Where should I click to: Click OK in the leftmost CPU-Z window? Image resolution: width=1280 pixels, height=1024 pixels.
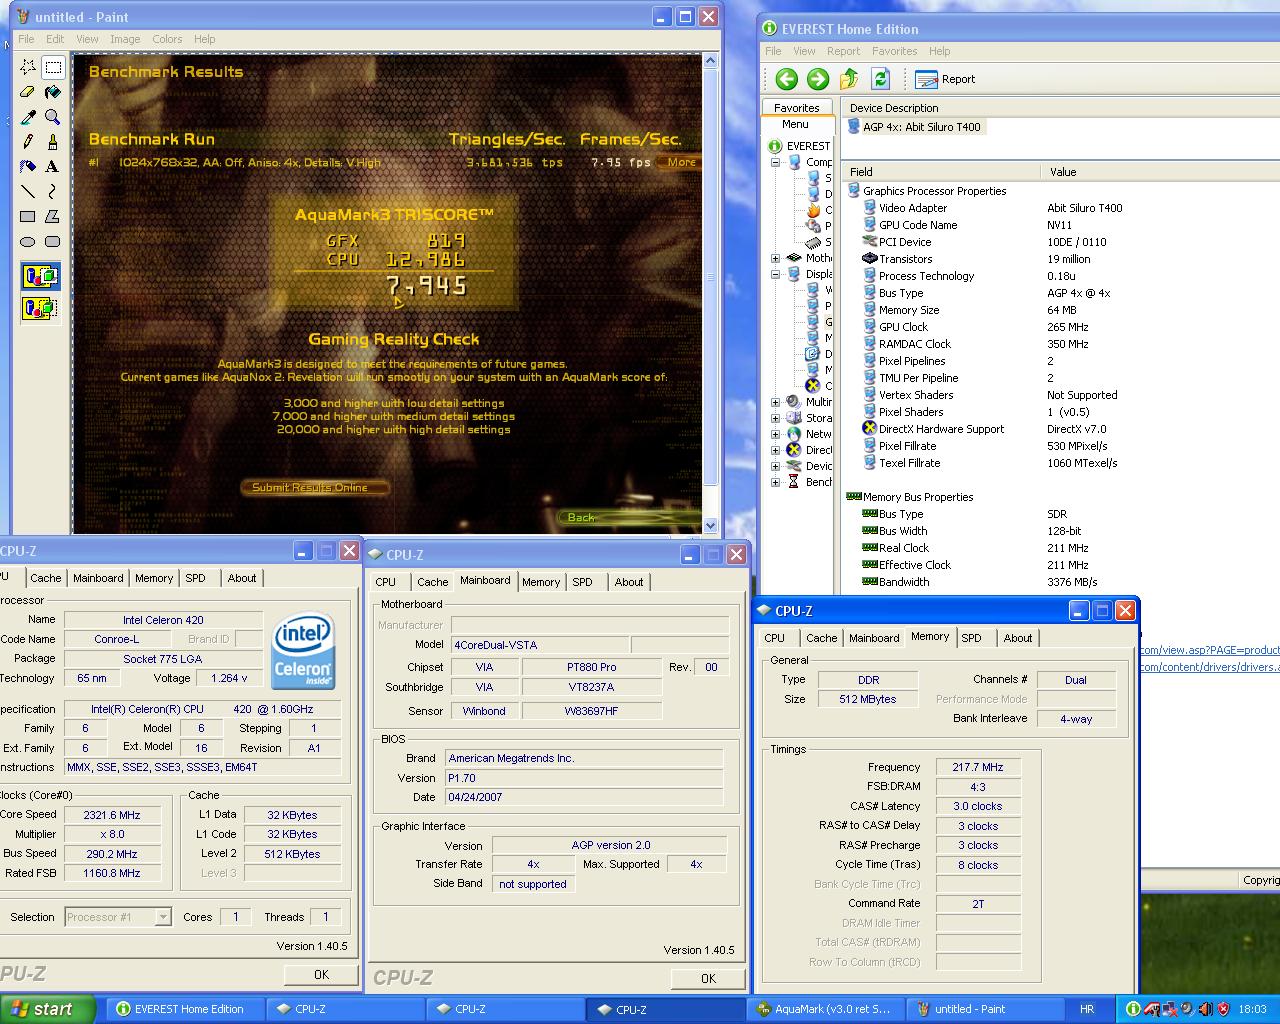[321, 974]
